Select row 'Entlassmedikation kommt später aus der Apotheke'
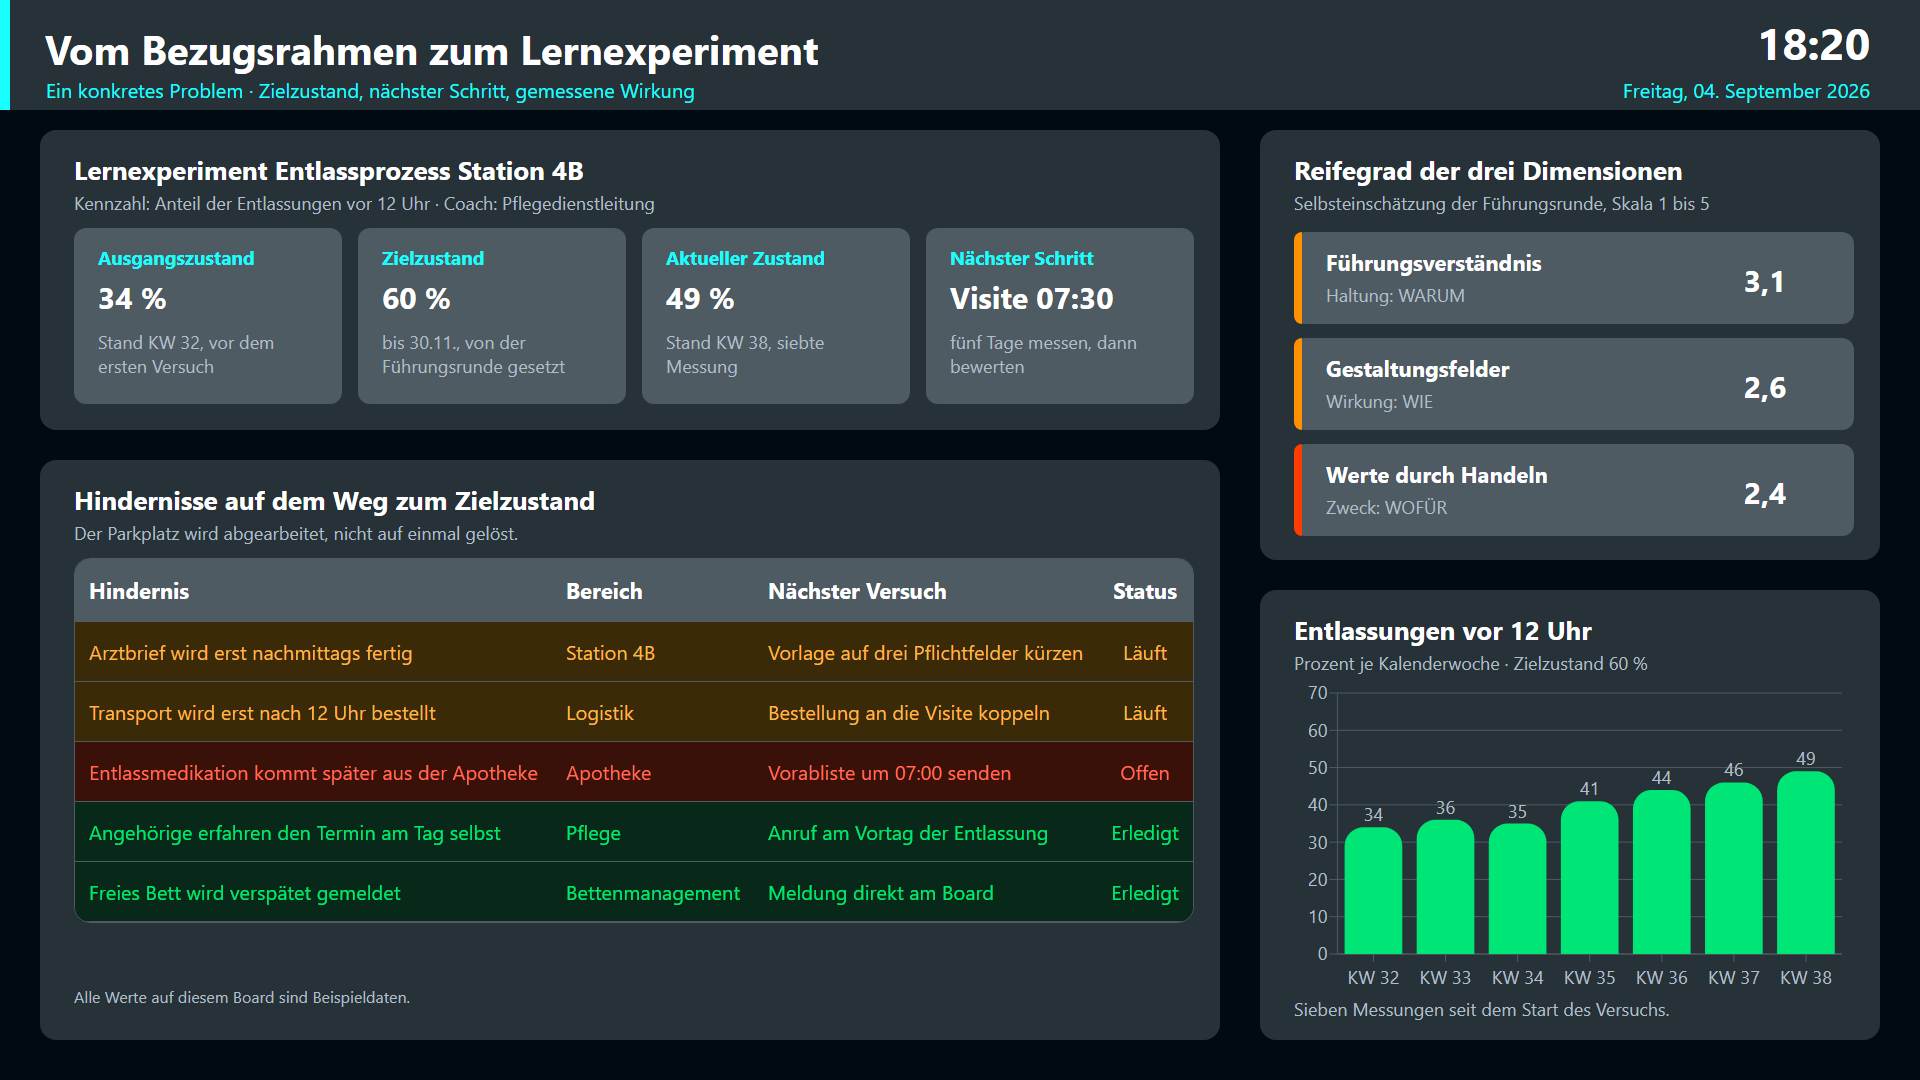The image size is (1920, 1080). [634, 772]
